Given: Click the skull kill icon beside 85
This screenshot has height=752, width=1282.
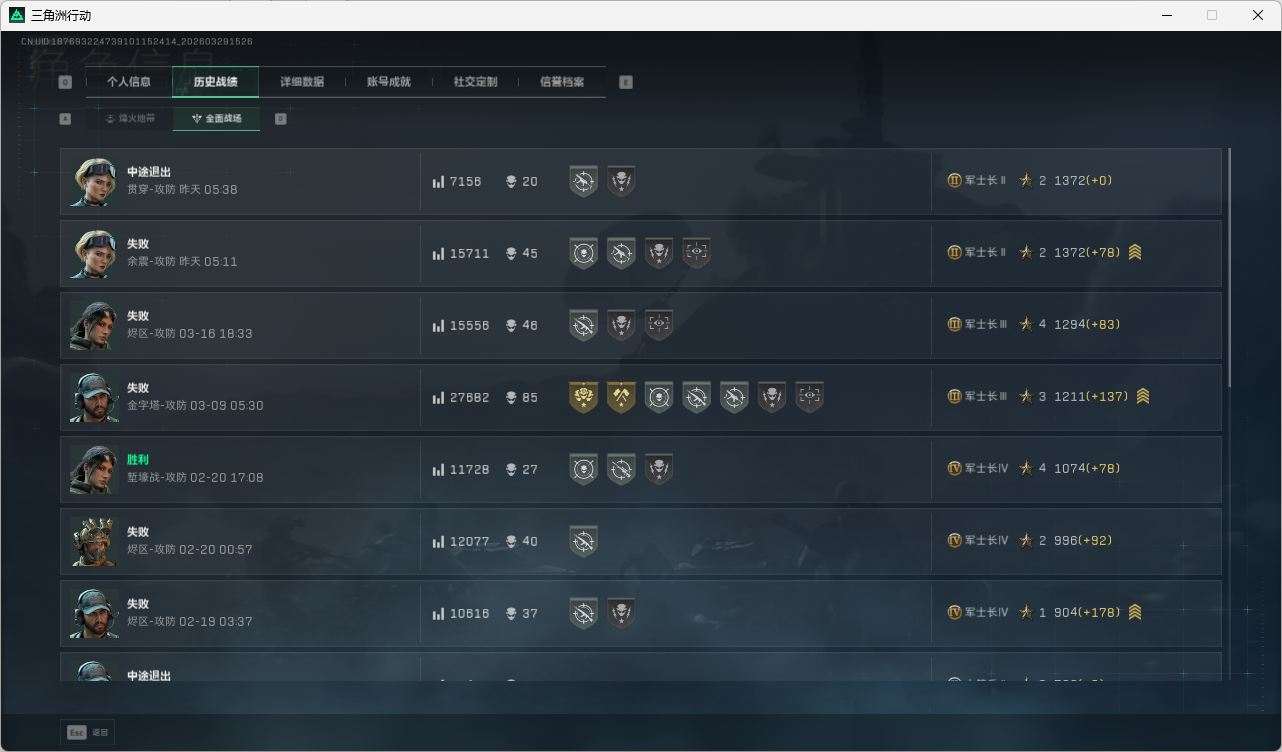Looking at the screenshot, I should click(x=511, y=398).
